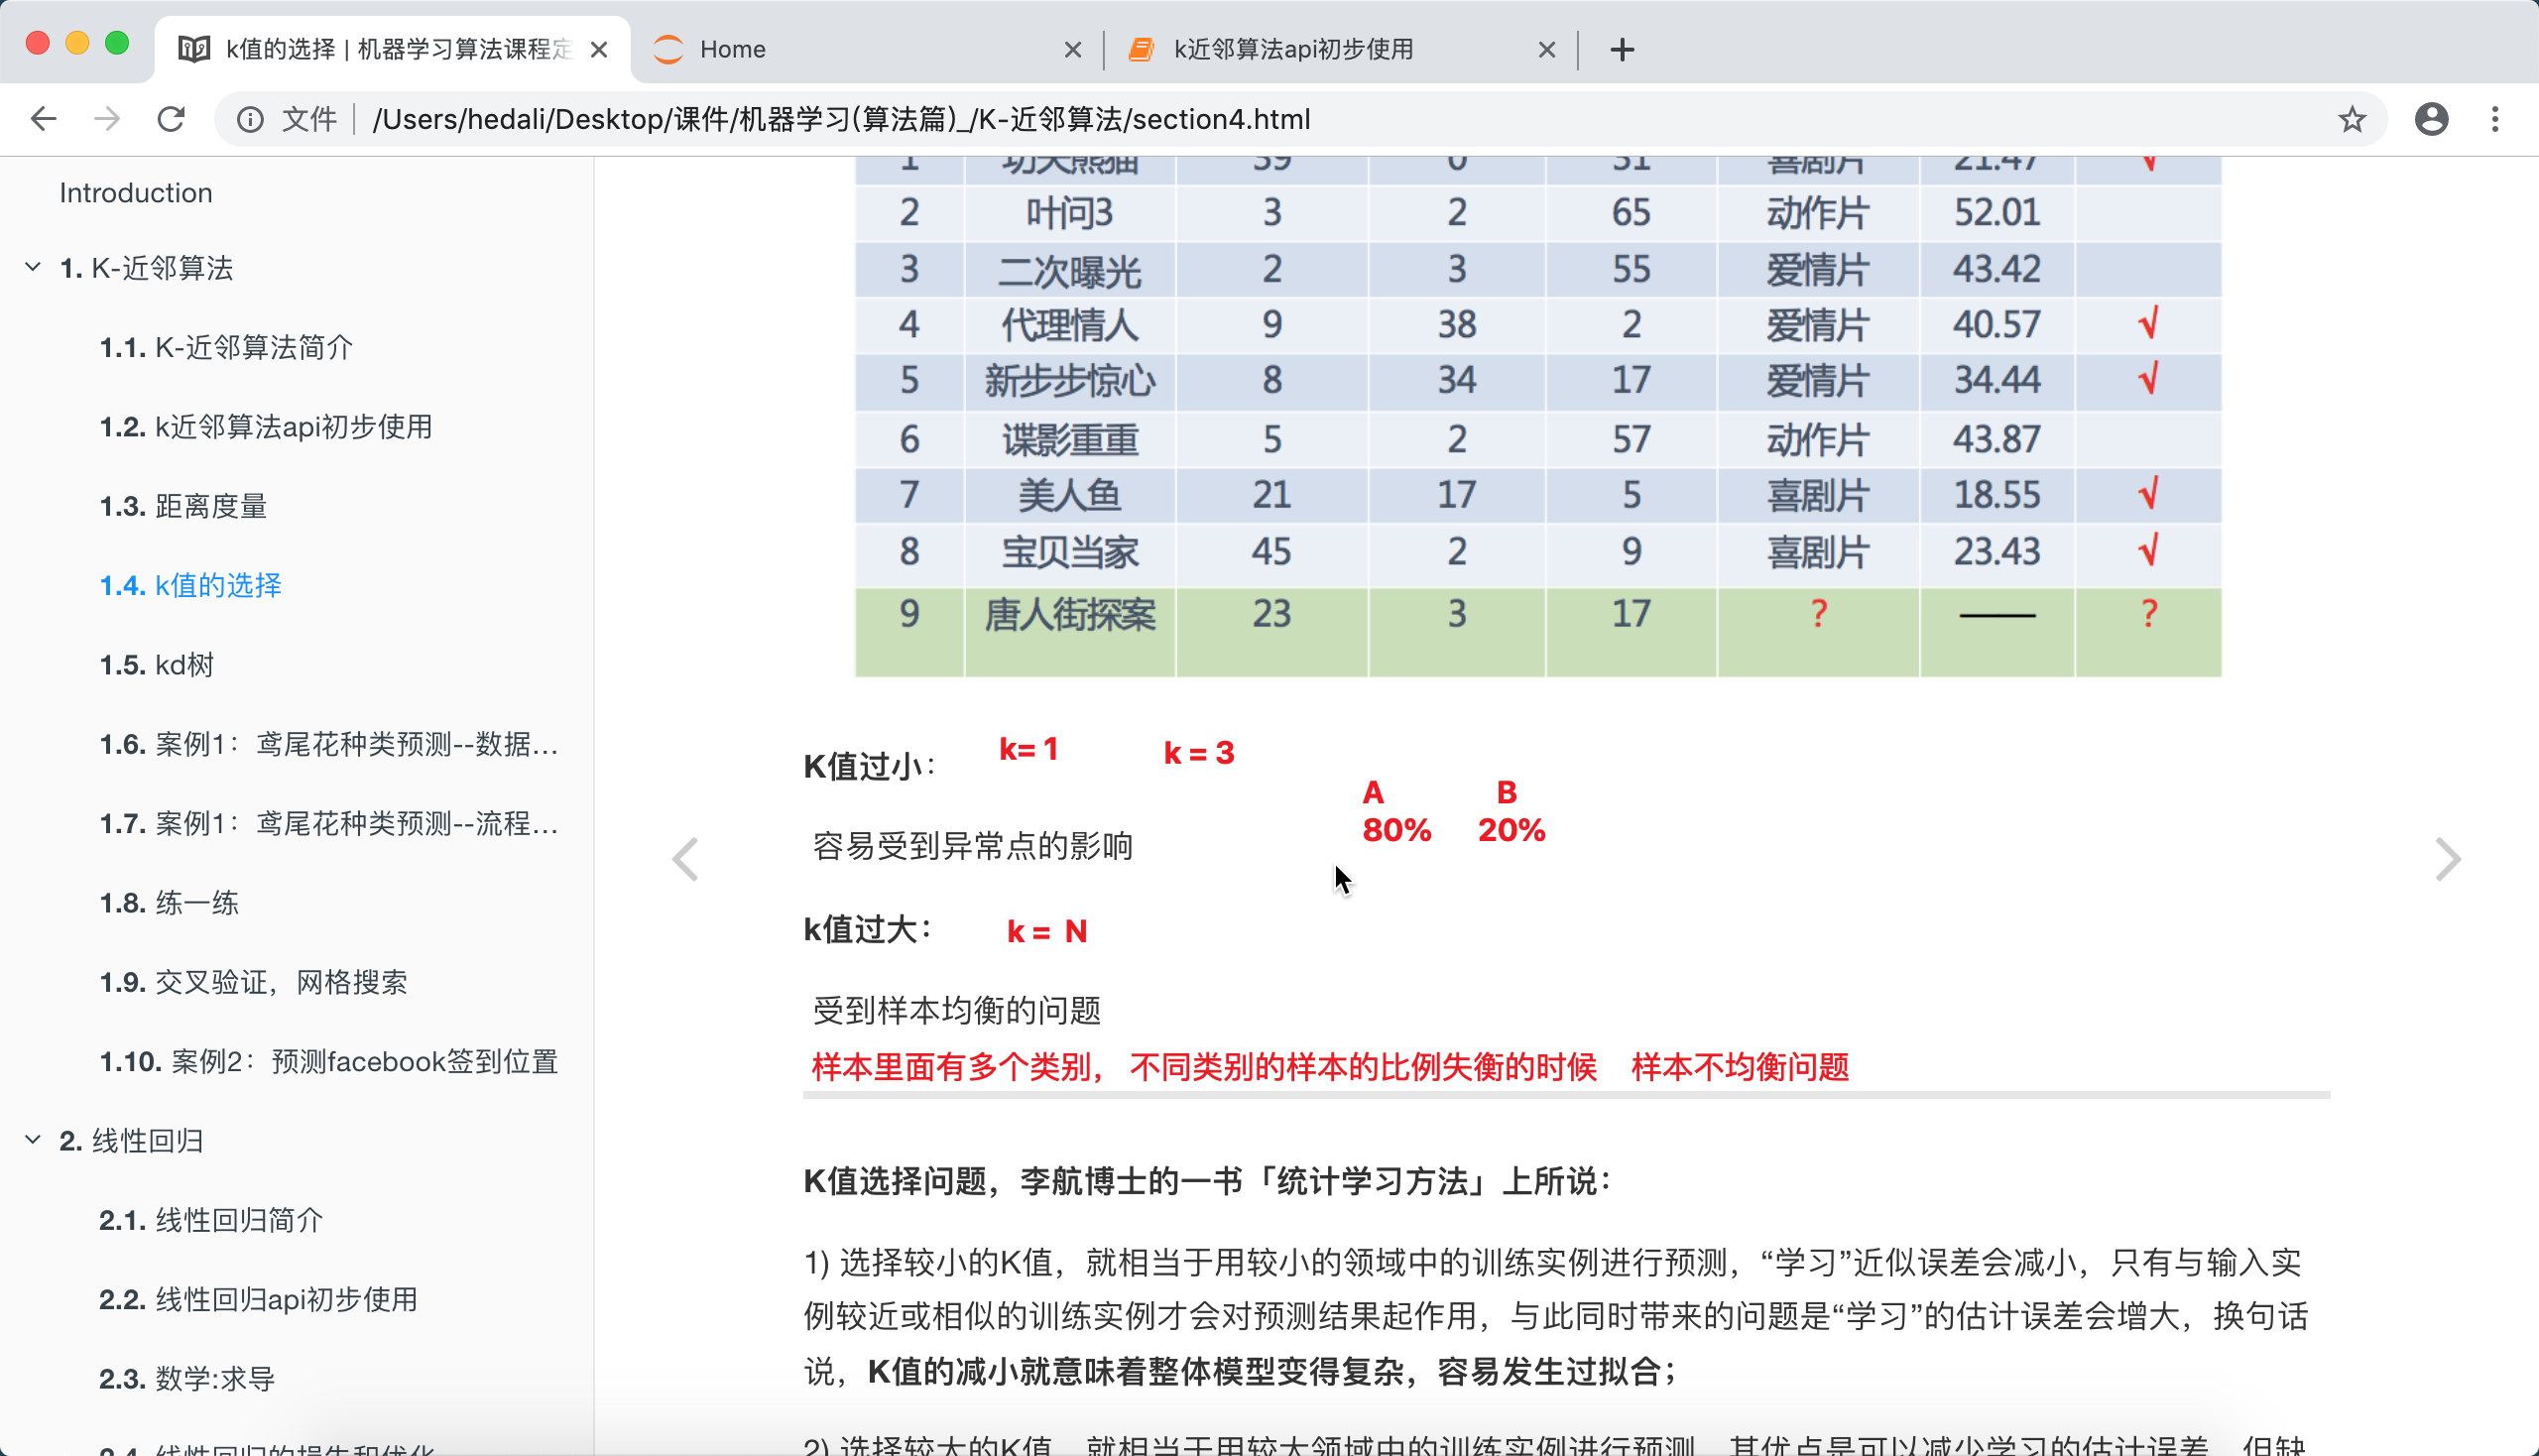The height and width of the screenshot is (1456, 2539).
Task: Open Chrome three-dot menu
Action: [x=2495, y=119]
